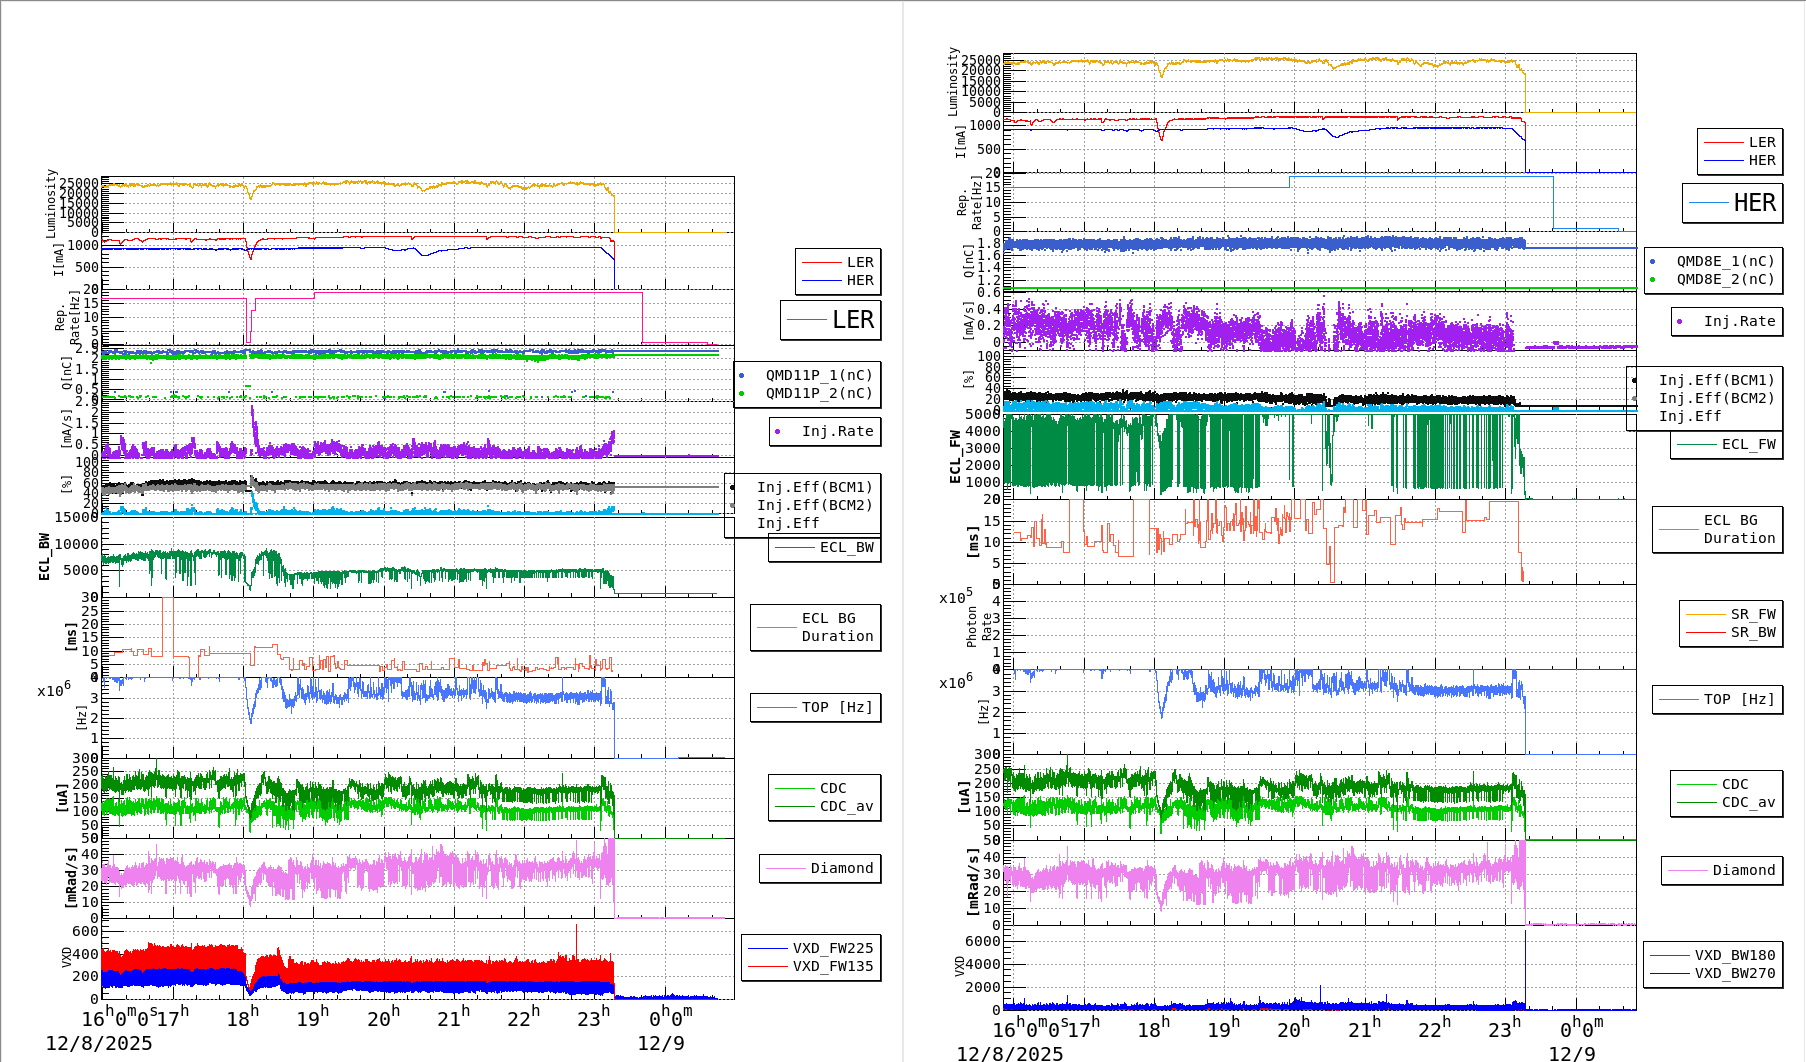Select the QMD11P_1(nC) legend entry
This screenshot has width=1806, height=1062.
click(x=818, y=375)
